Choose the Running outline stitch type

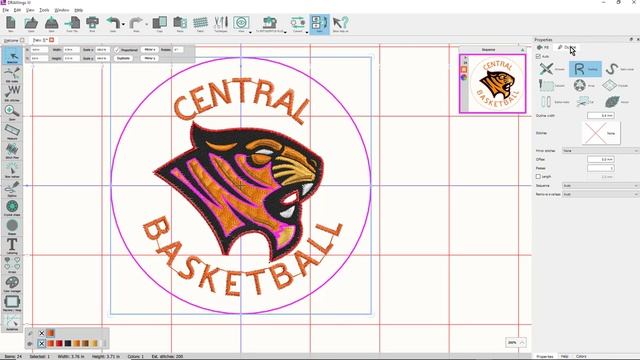pos(585,69)
